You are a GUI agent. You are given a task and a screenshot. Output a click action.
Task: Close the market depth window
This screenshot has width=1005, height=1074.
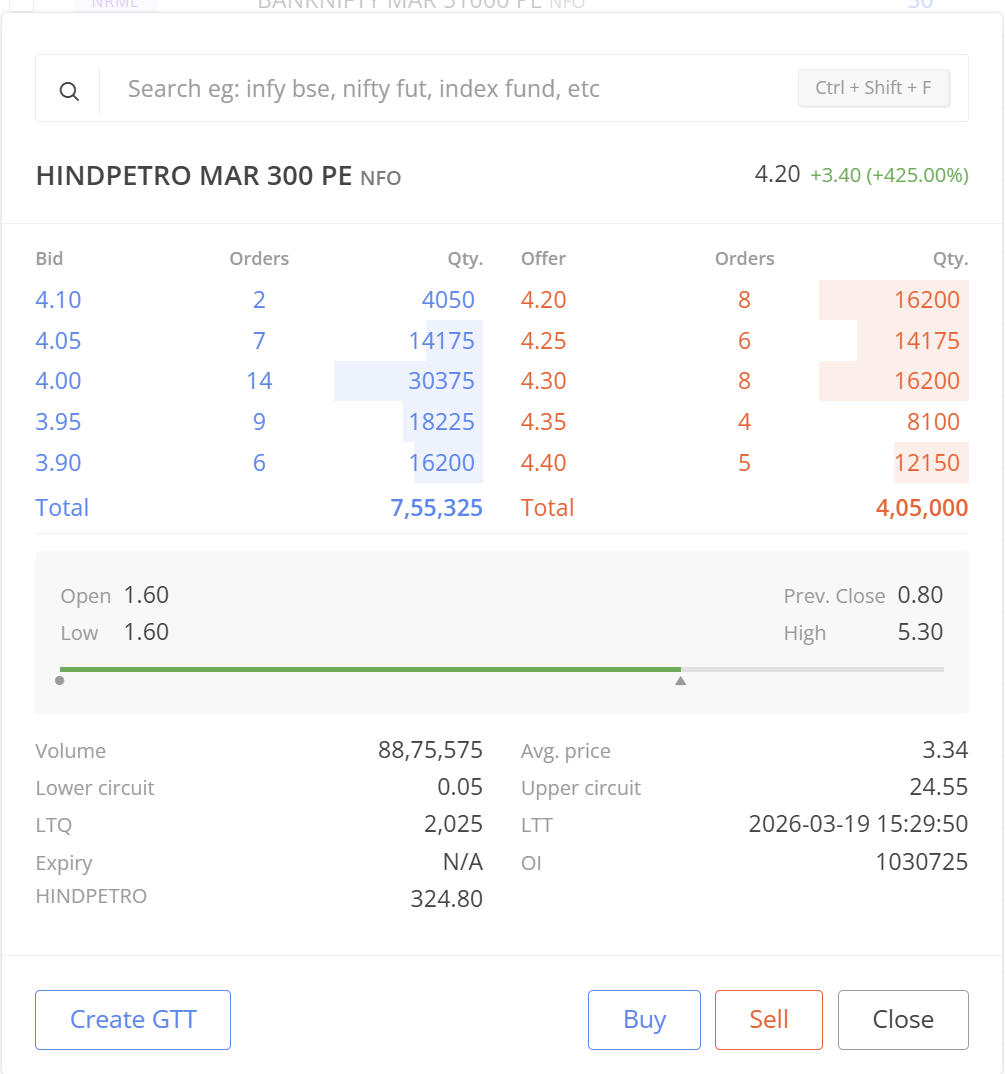click(x=902, y=1019)
